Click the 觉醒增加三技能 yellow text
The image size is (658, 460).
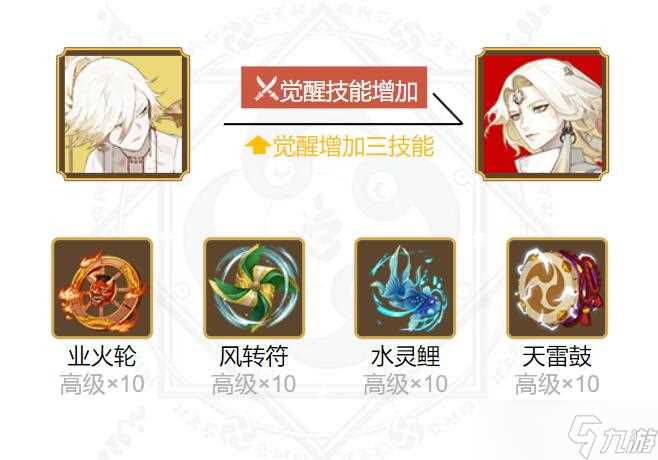point(353,146)
